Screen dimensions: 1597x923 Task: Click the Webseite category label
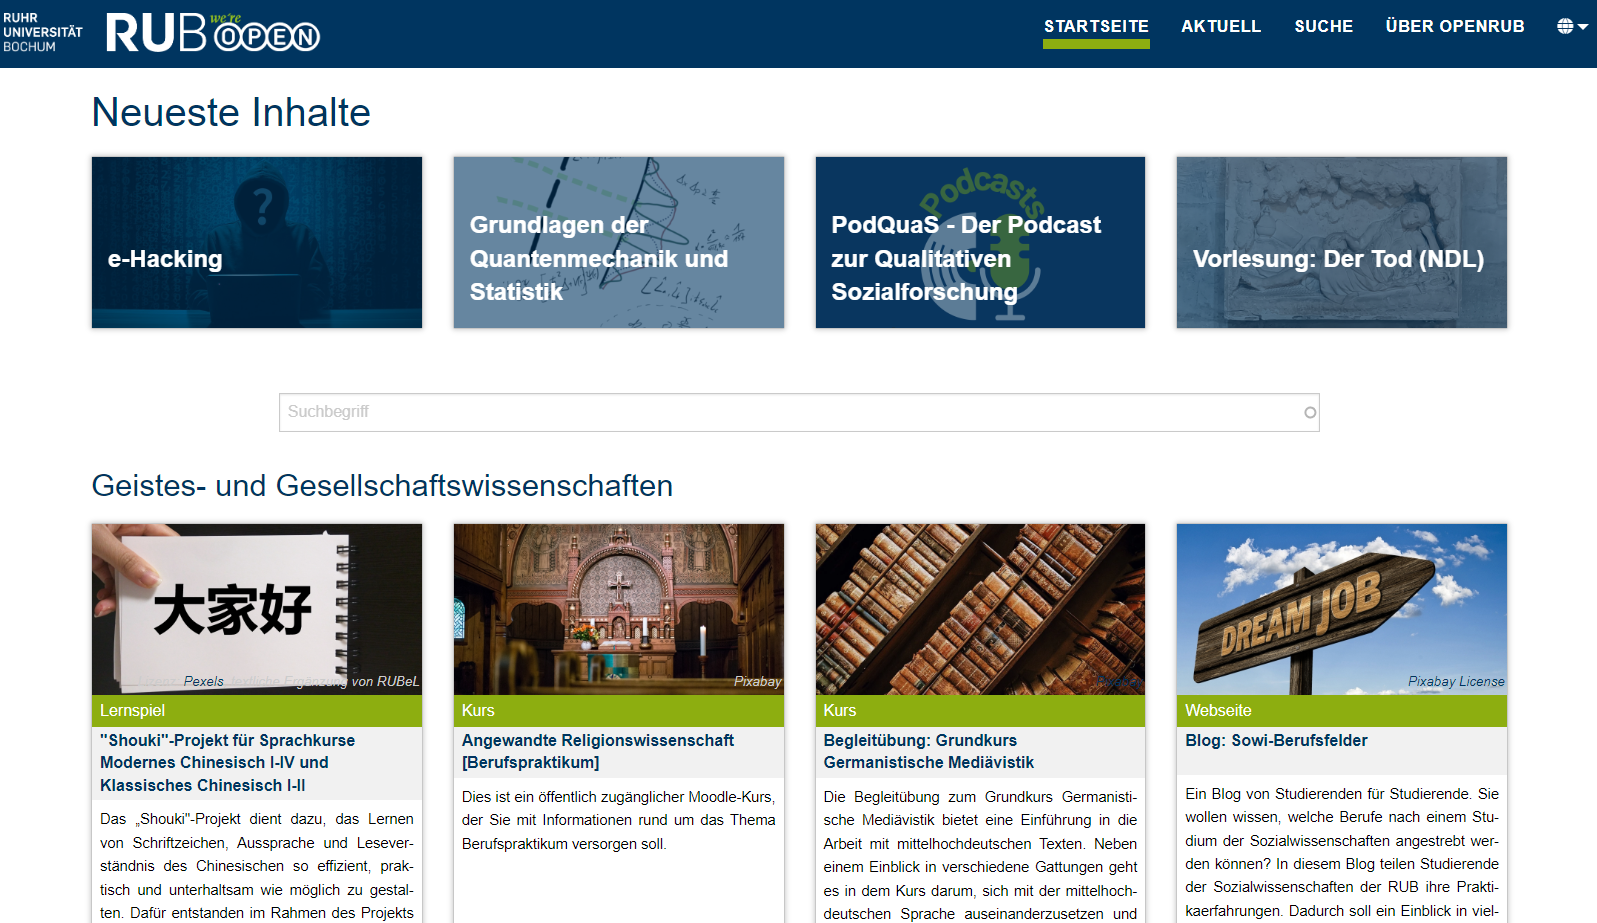pyautogui.click(x=1218, y=710)
